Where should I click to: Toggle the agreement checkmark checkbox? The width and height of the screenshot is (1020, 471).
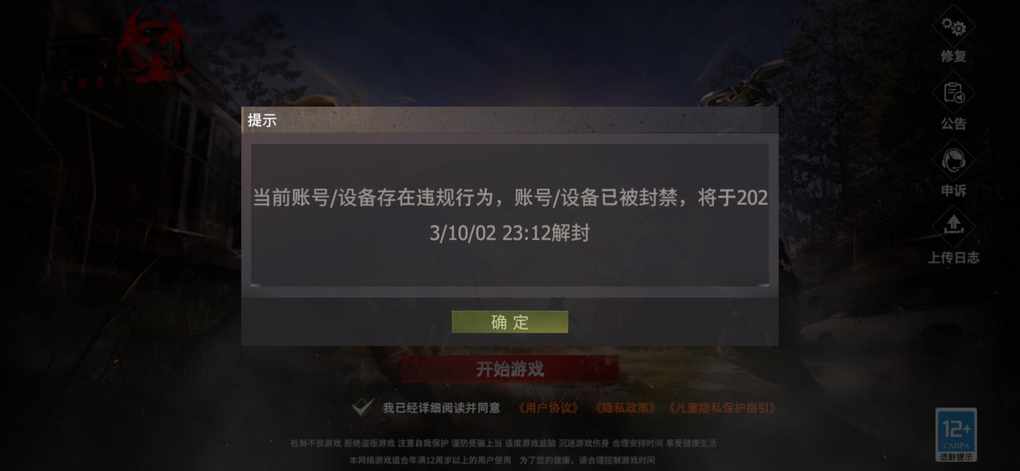click(x=362, y=407)
